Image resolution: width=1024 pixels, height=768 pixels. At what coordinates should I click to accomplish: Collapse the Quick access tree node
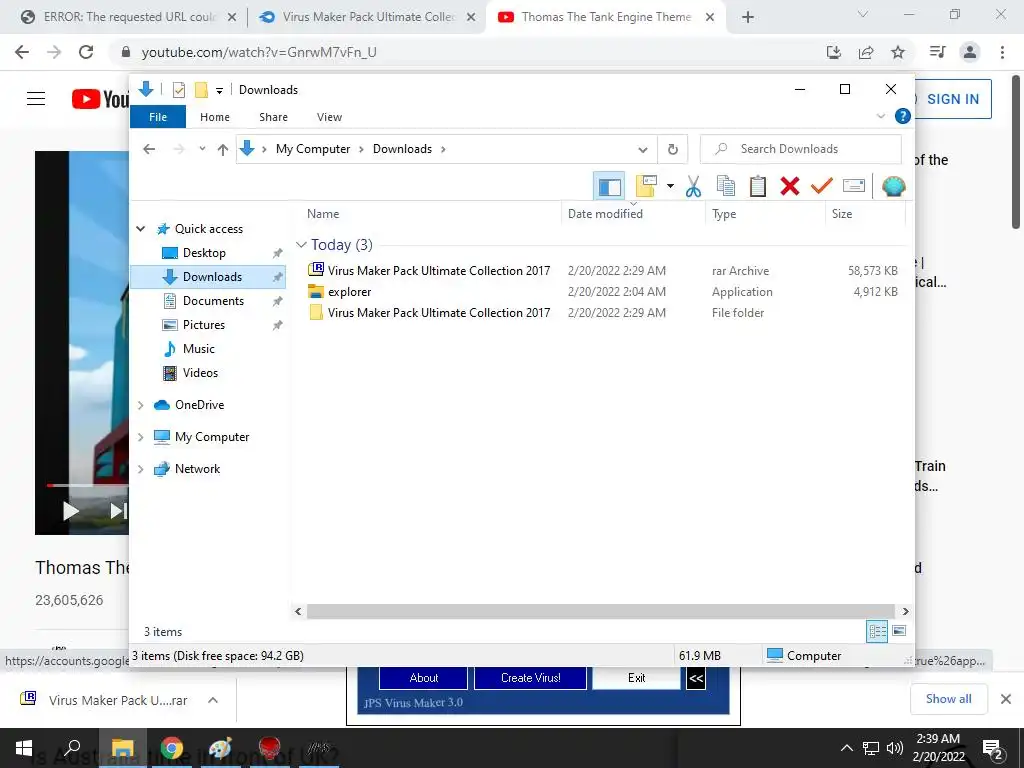[x=140, y=229]
